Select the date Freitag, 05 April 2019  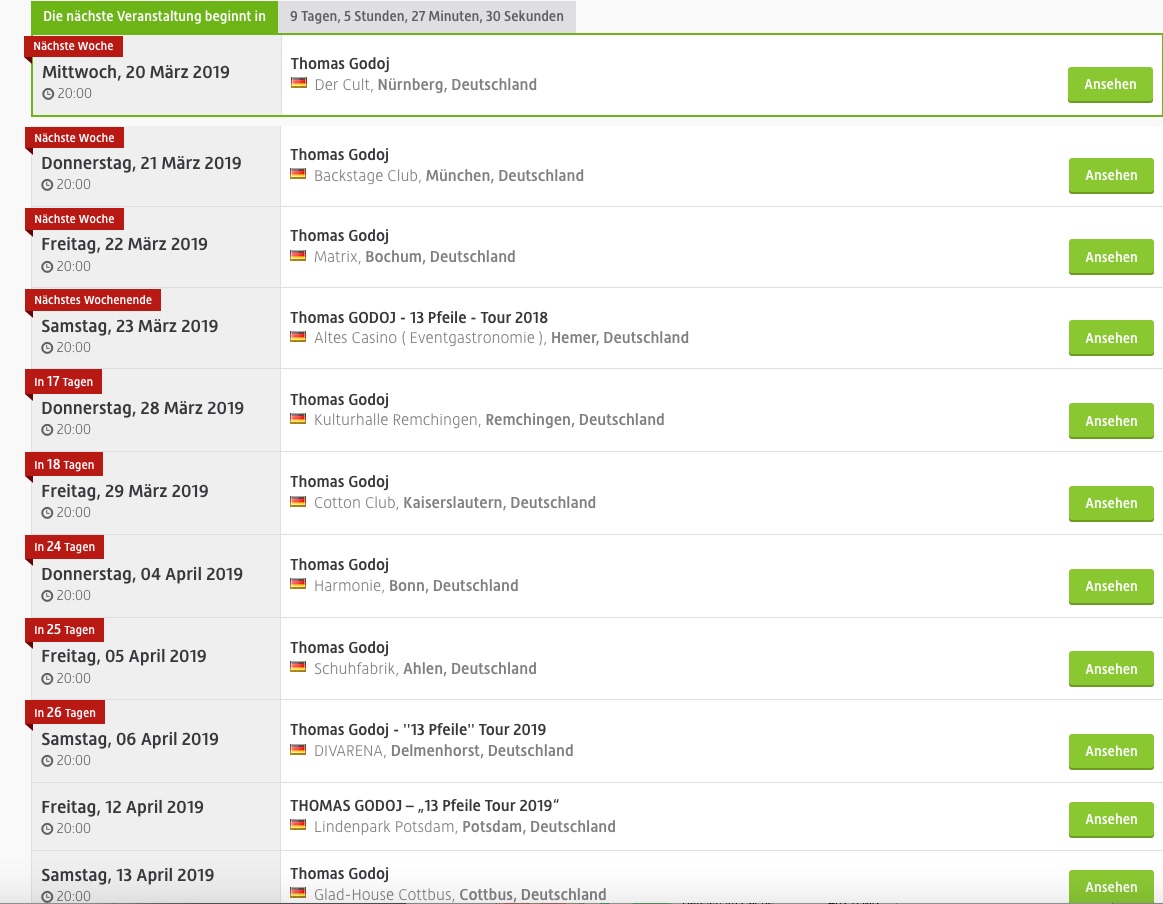123,656
